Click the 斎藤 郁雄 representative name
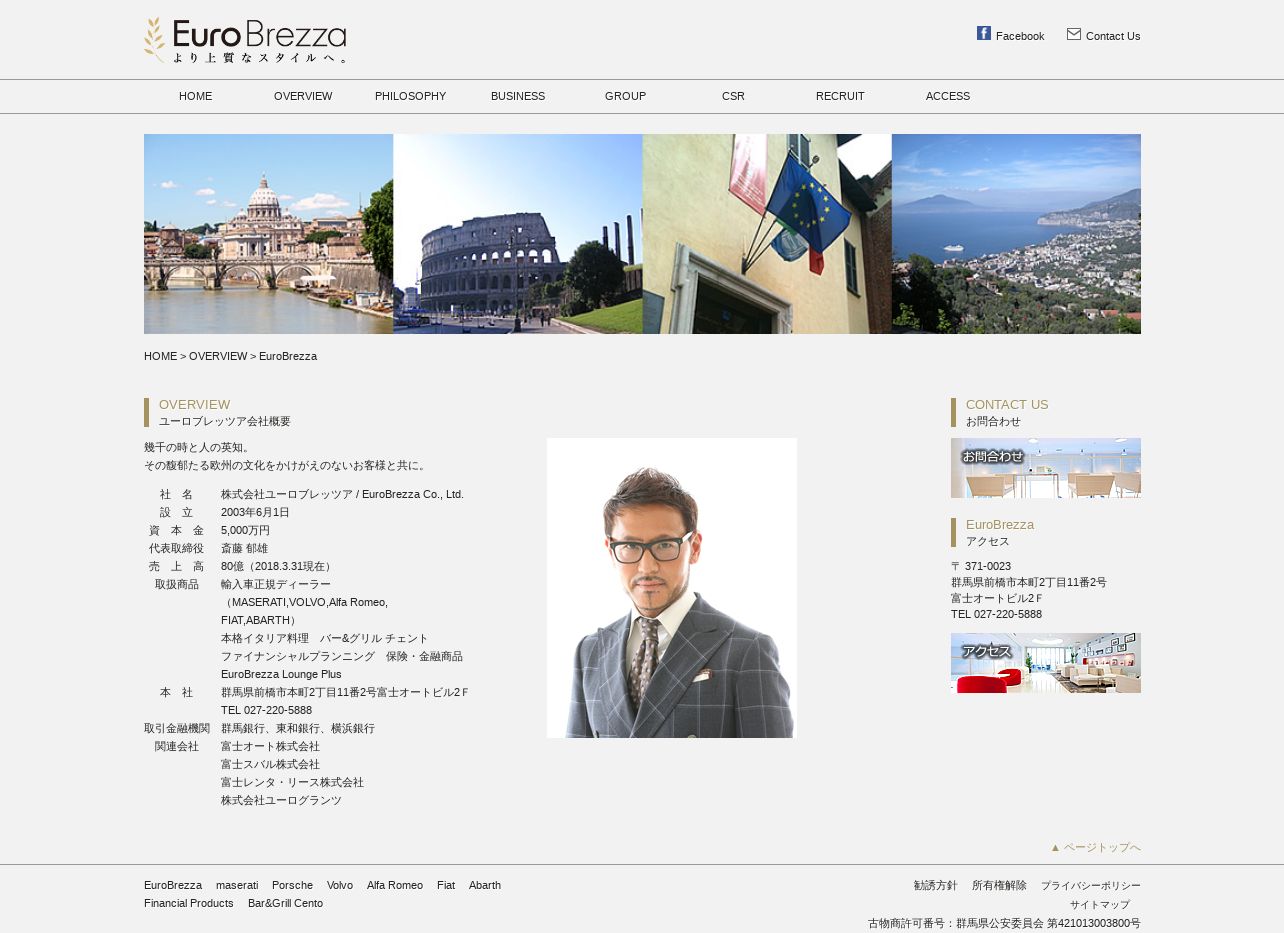Screen dimensions: 1284x933 [244, 548]
